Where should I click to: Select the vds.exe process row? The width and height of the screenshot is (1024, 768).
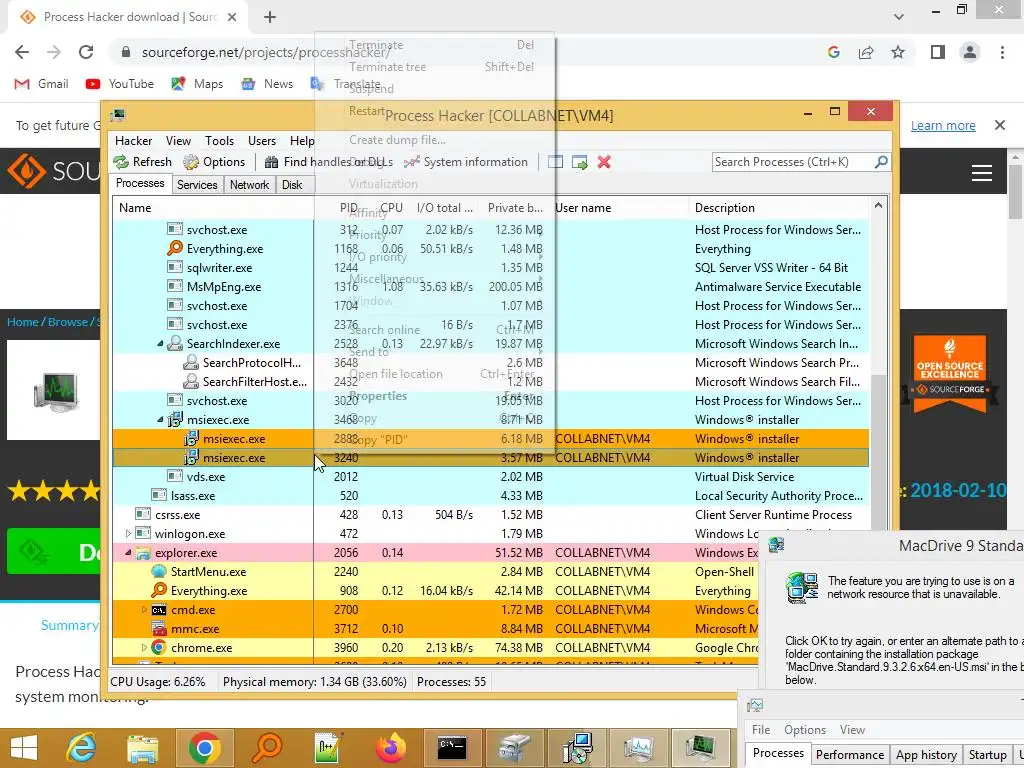point(490,477)
